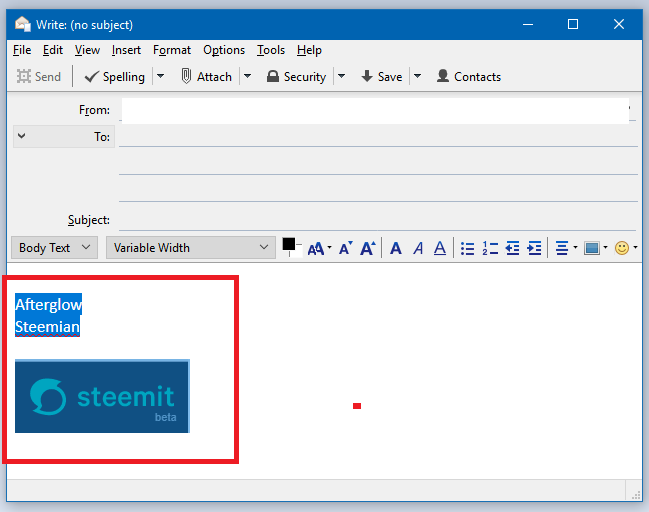This screenshot has width=649, height=512.
Task: Open the File menu
Action: (22, 50)
